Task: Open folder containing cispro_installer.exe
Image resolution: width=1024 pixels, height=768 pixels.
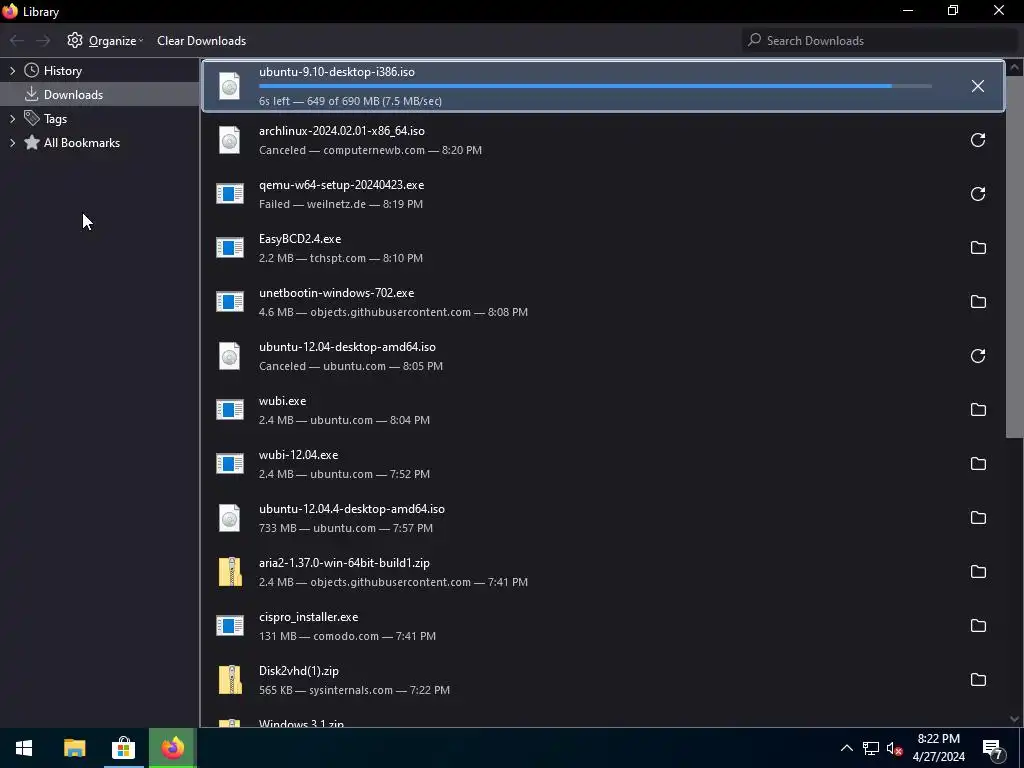Action: [977, 626]
